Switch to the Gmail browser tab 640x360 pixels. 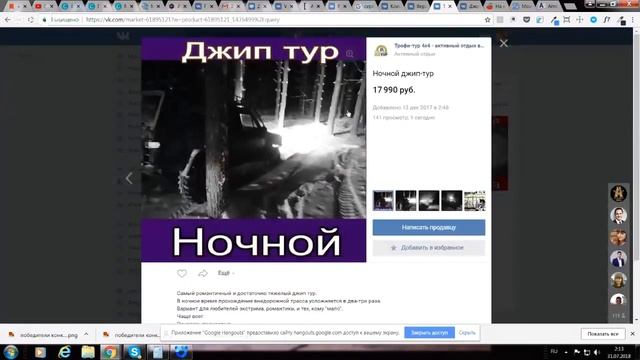click(x=230, y=6)
